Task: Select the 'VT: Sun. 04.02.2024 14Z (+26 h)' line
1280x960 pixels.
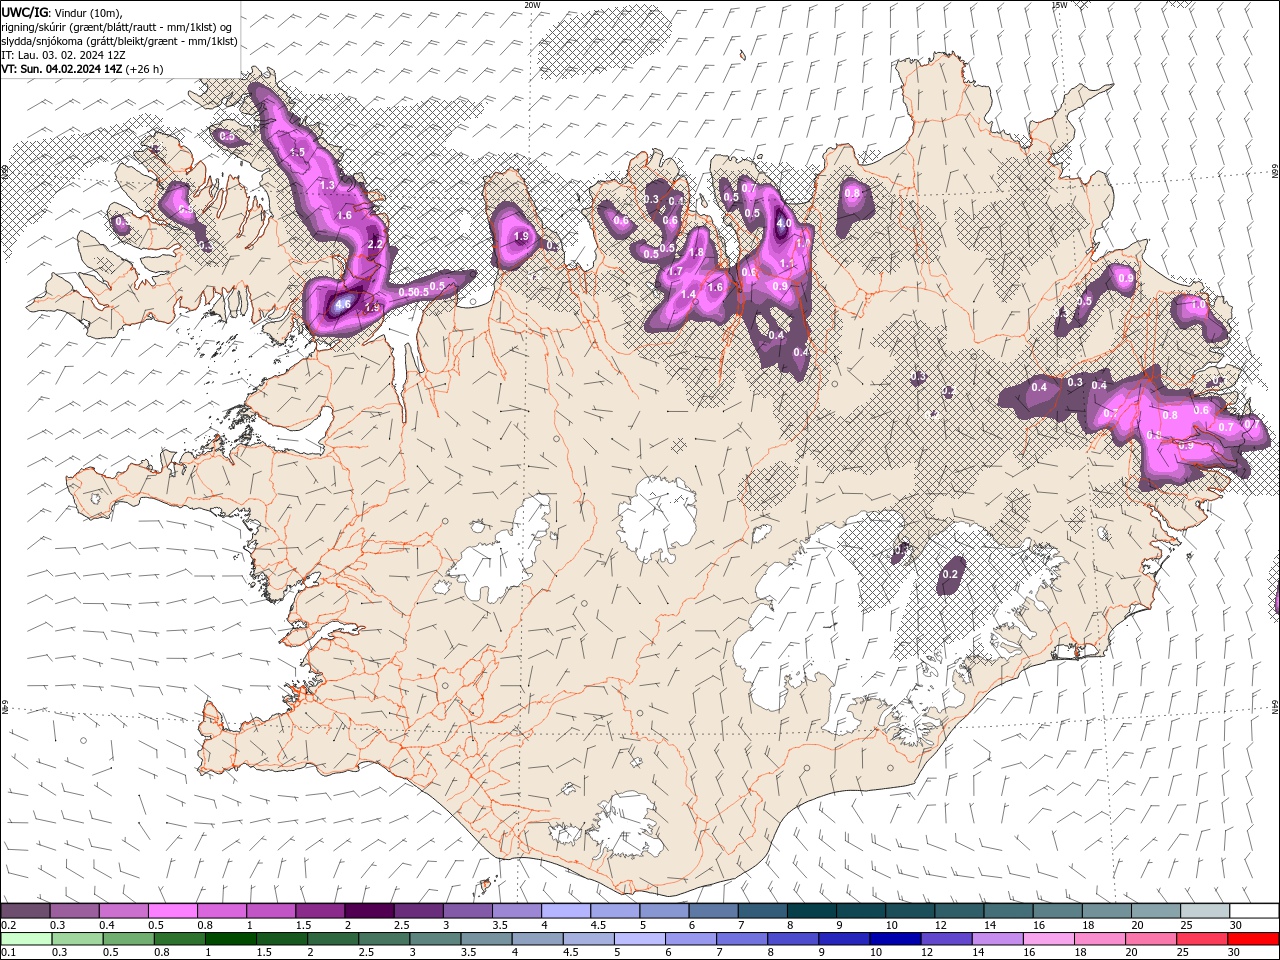Action: (82, 69)
